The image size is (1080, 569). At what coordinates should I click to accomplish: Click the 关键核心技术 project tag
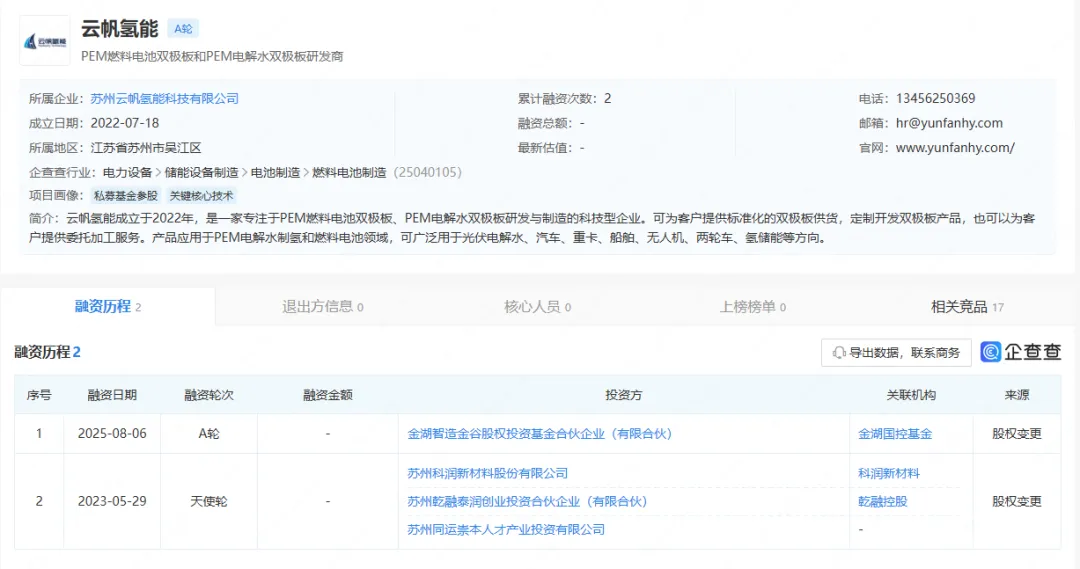201,196
